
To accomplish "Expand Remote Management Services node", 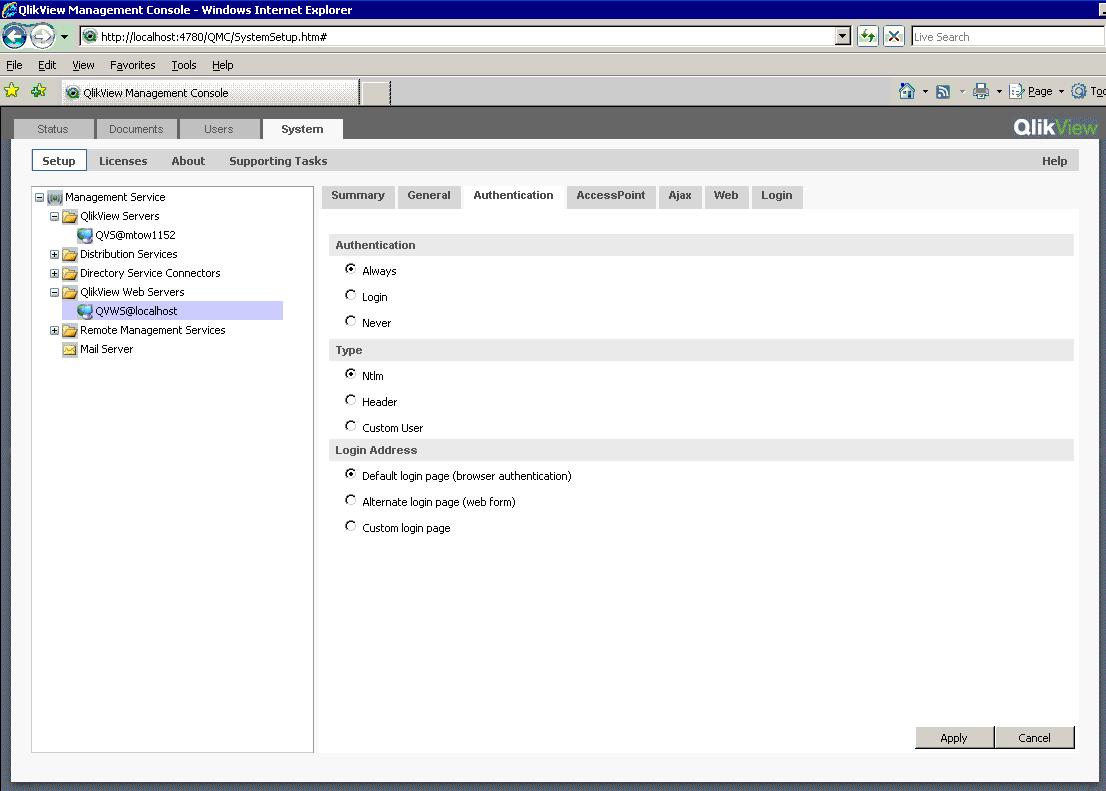I will [54, 331].
